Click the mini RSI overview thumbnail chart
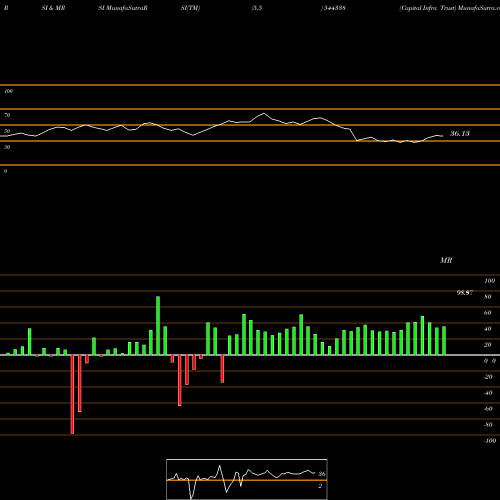 coord(247,479)
